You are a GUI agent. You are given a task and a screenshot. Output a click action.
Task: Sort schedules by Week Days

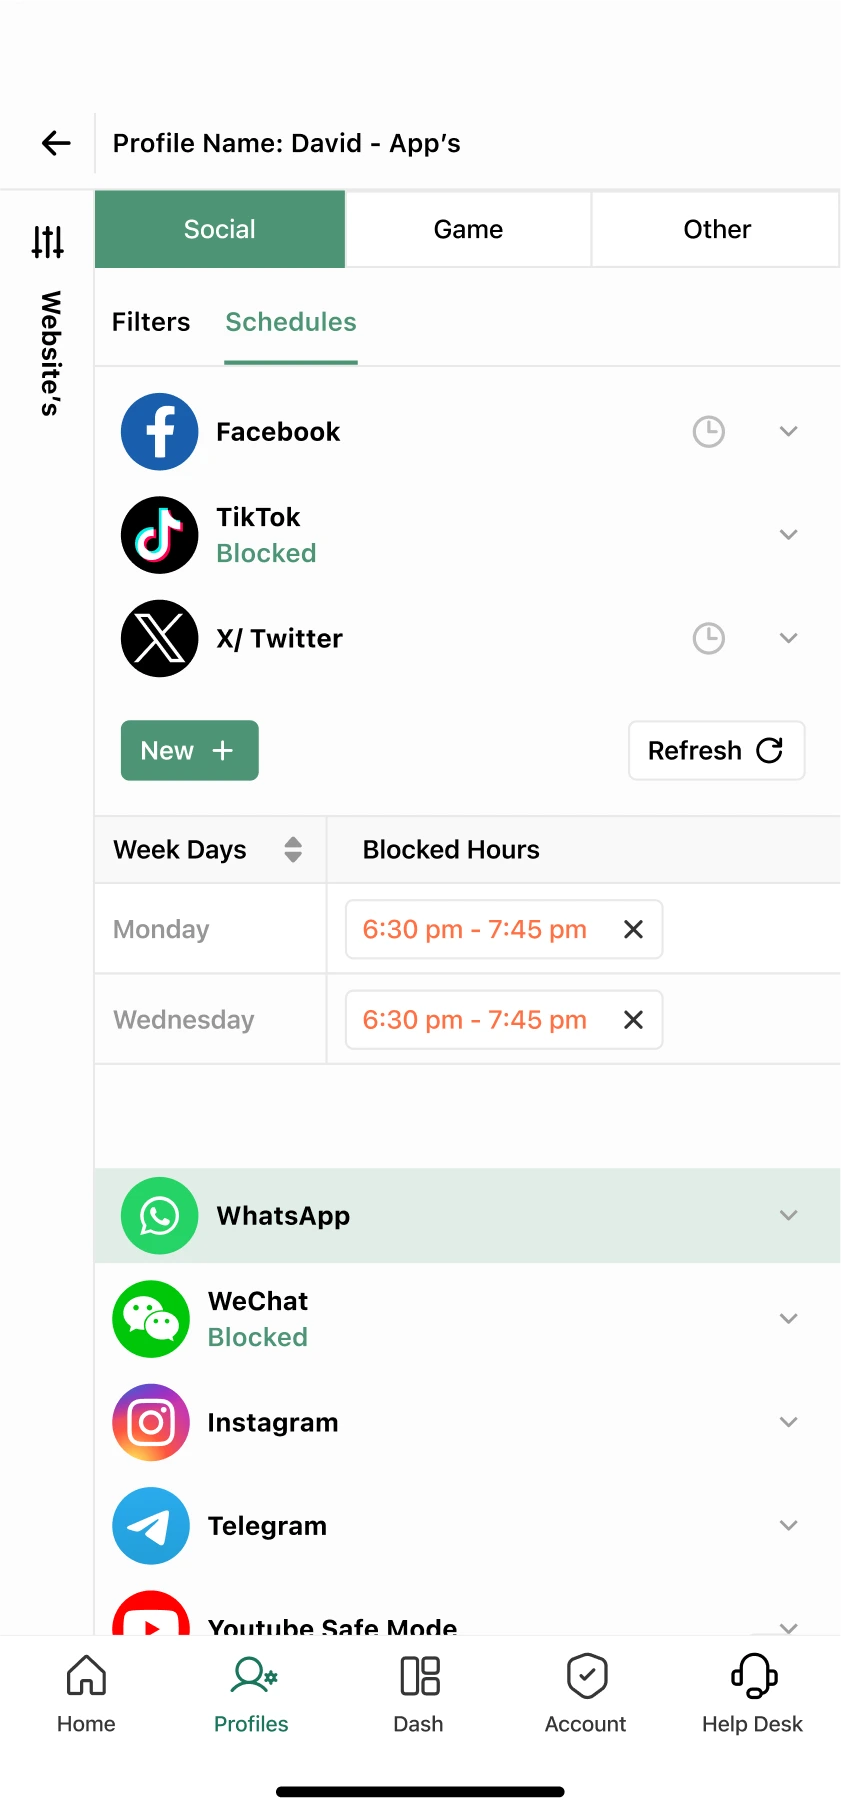tap(293, 850)
